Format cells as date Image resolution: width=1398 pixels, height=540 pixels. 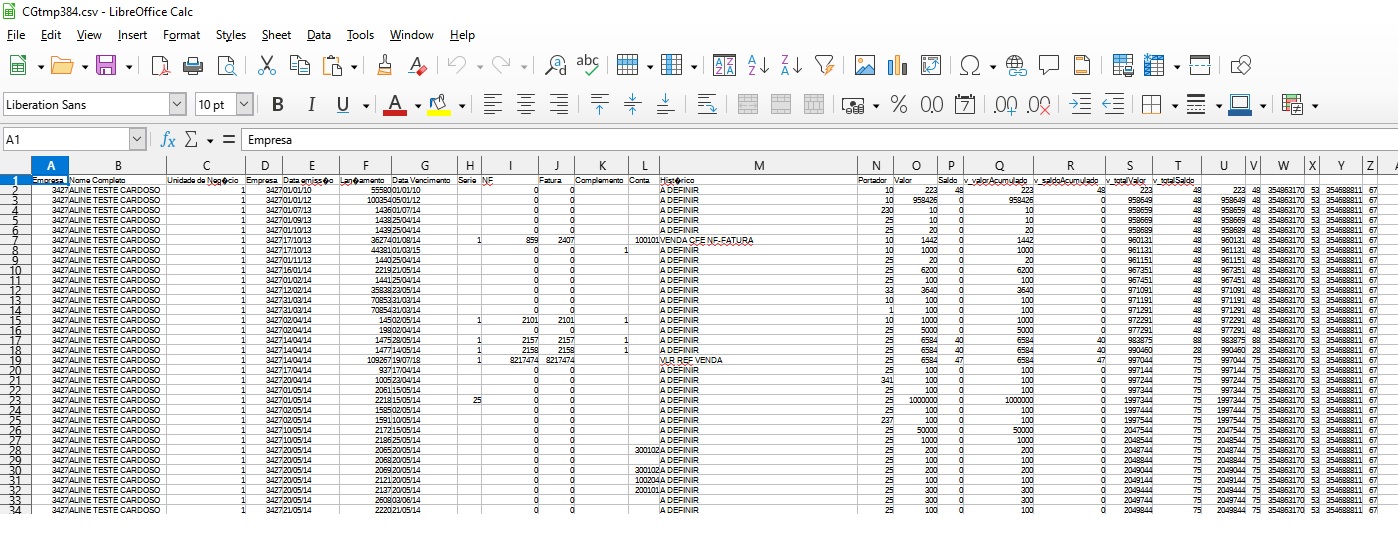[965, 104]
